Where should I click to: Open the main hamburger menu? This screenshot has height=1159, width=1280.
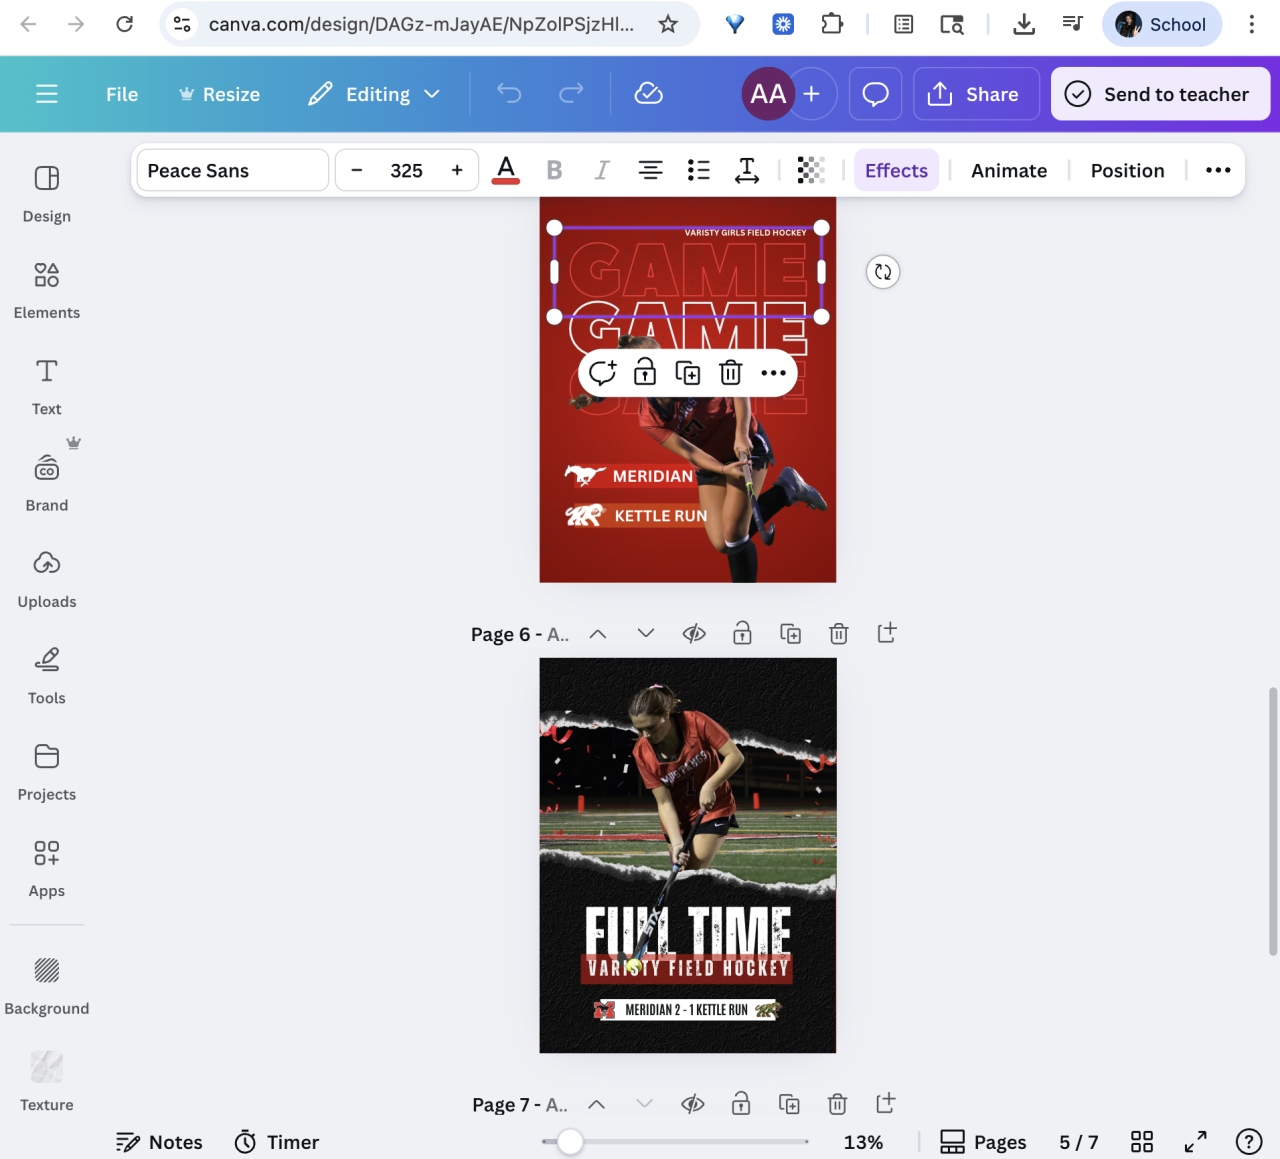tap(47, 94)
